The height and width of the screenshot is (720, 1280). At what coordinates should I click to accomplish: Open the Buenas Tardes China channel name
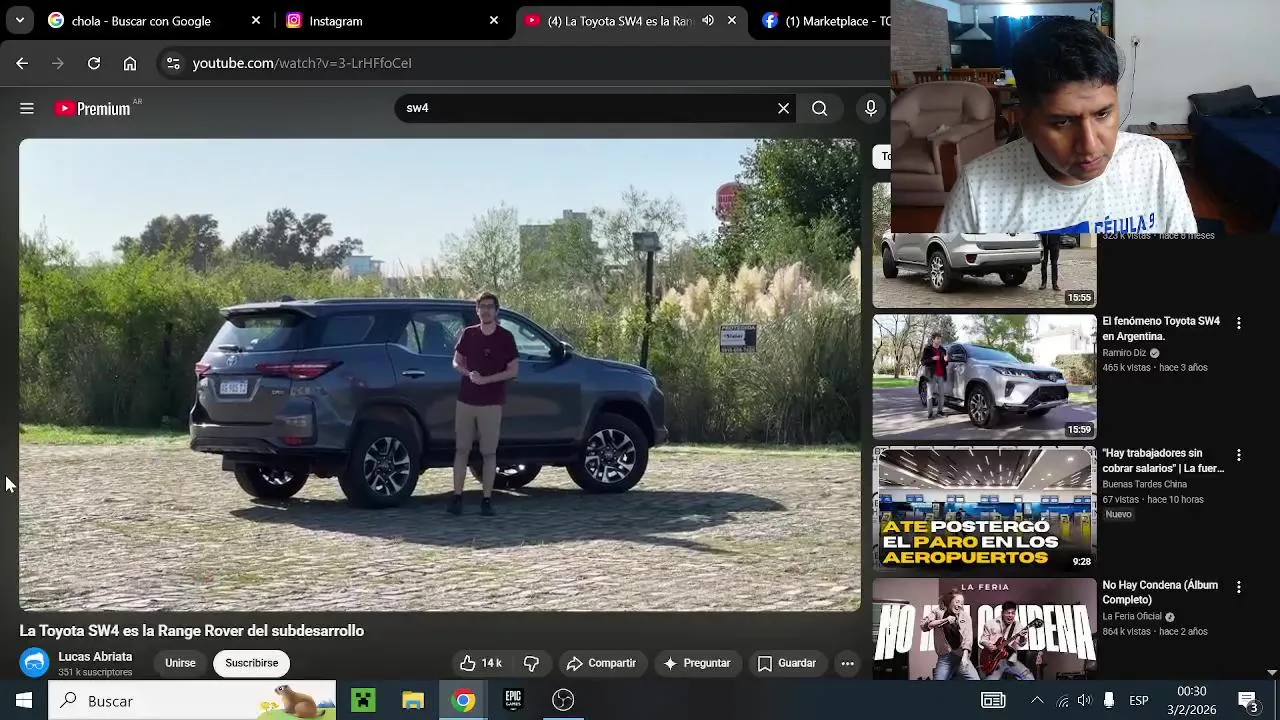click(1144, 485)
